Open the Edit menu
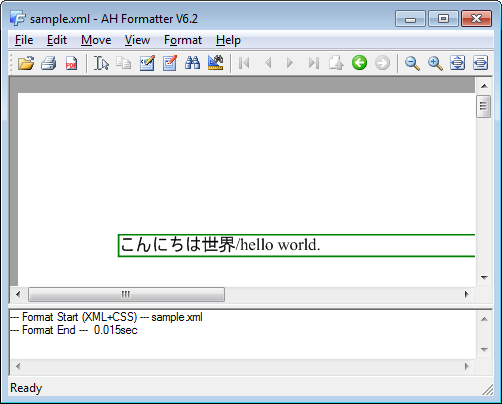502x404 pixels. click(57, 40)
